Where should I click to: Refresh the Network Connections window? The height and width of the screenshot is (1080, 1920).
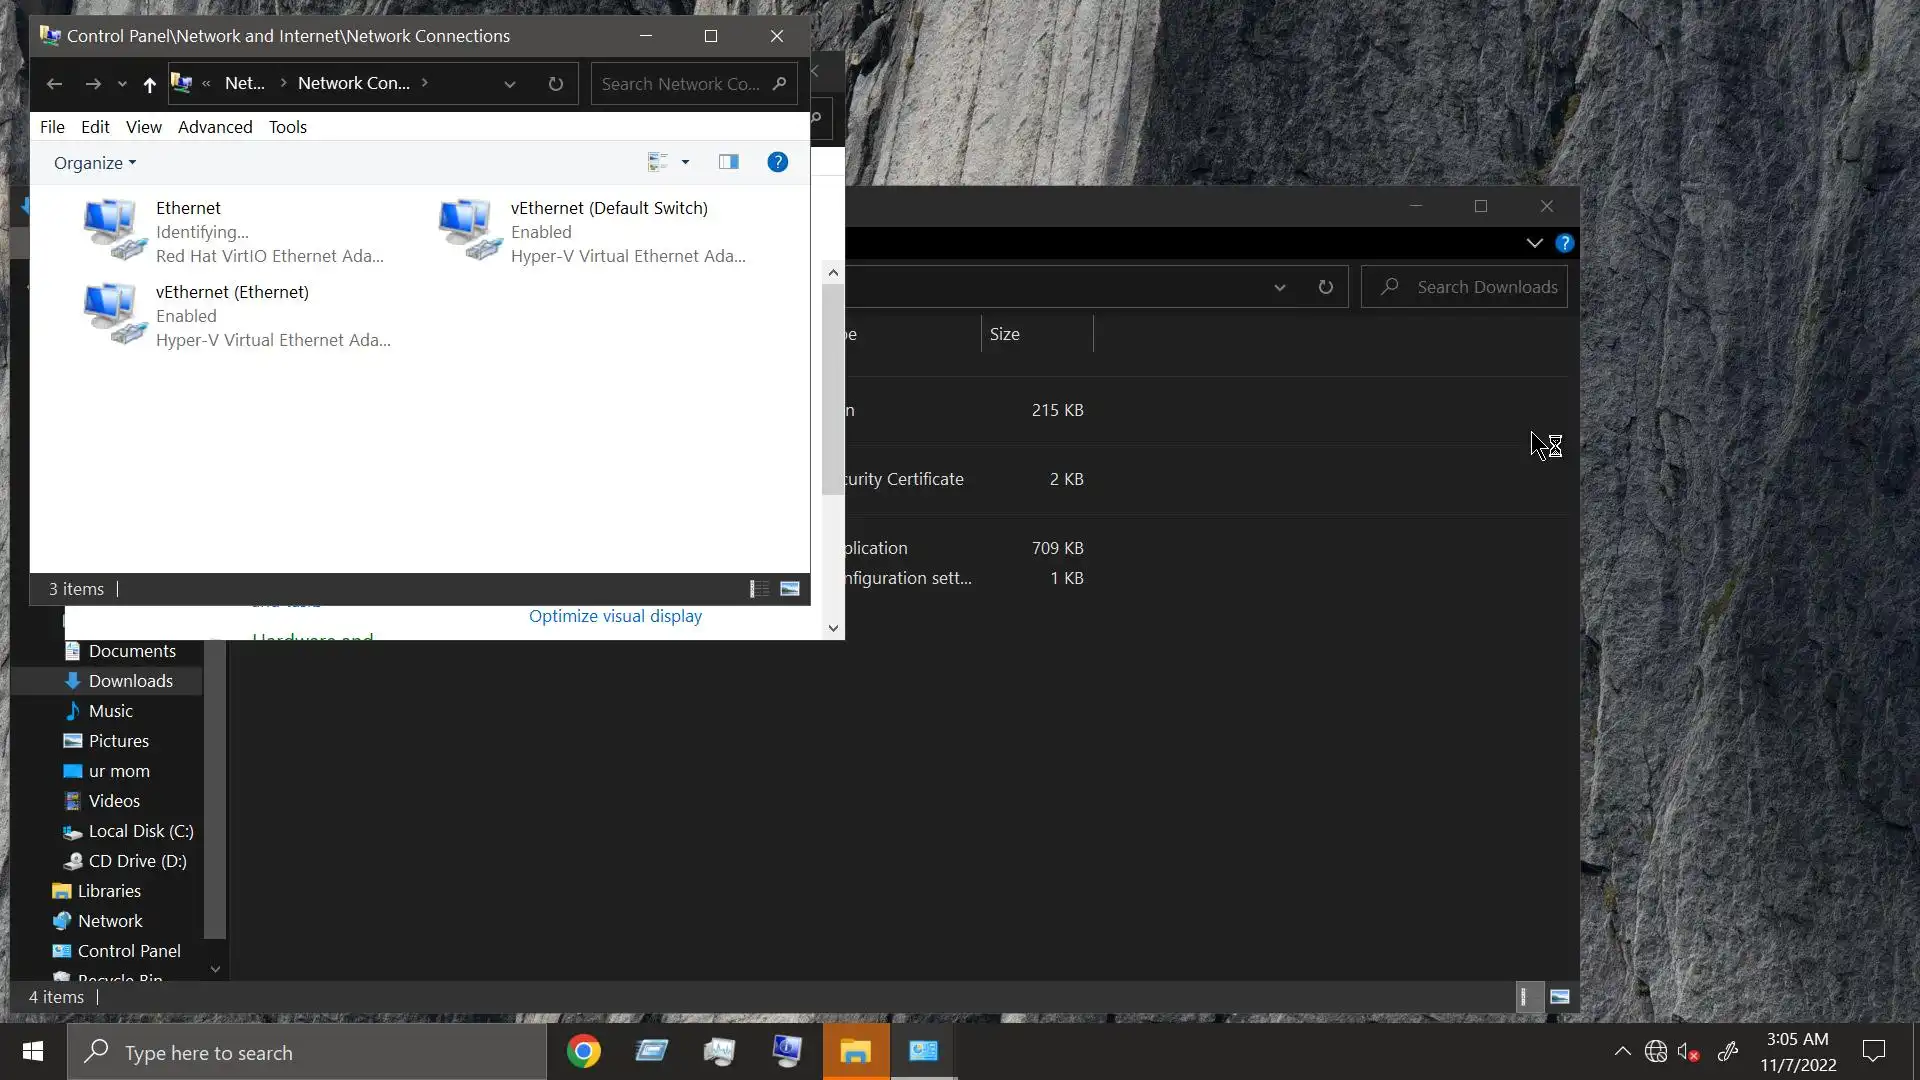pyautogui.click(x=556, y=84)
